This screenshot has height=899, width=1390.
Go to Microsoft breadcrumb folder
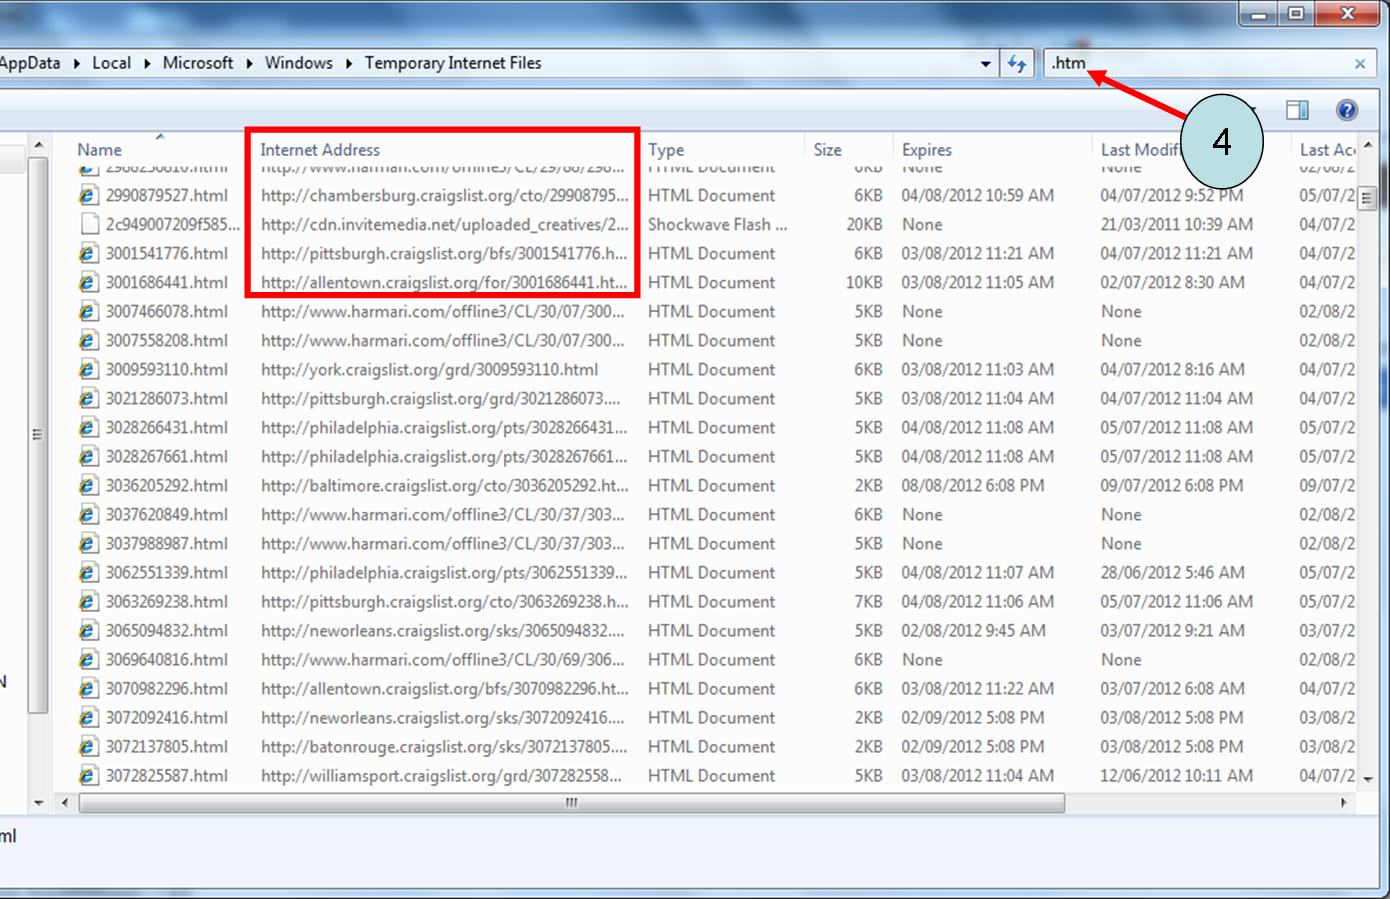(198, 63)
